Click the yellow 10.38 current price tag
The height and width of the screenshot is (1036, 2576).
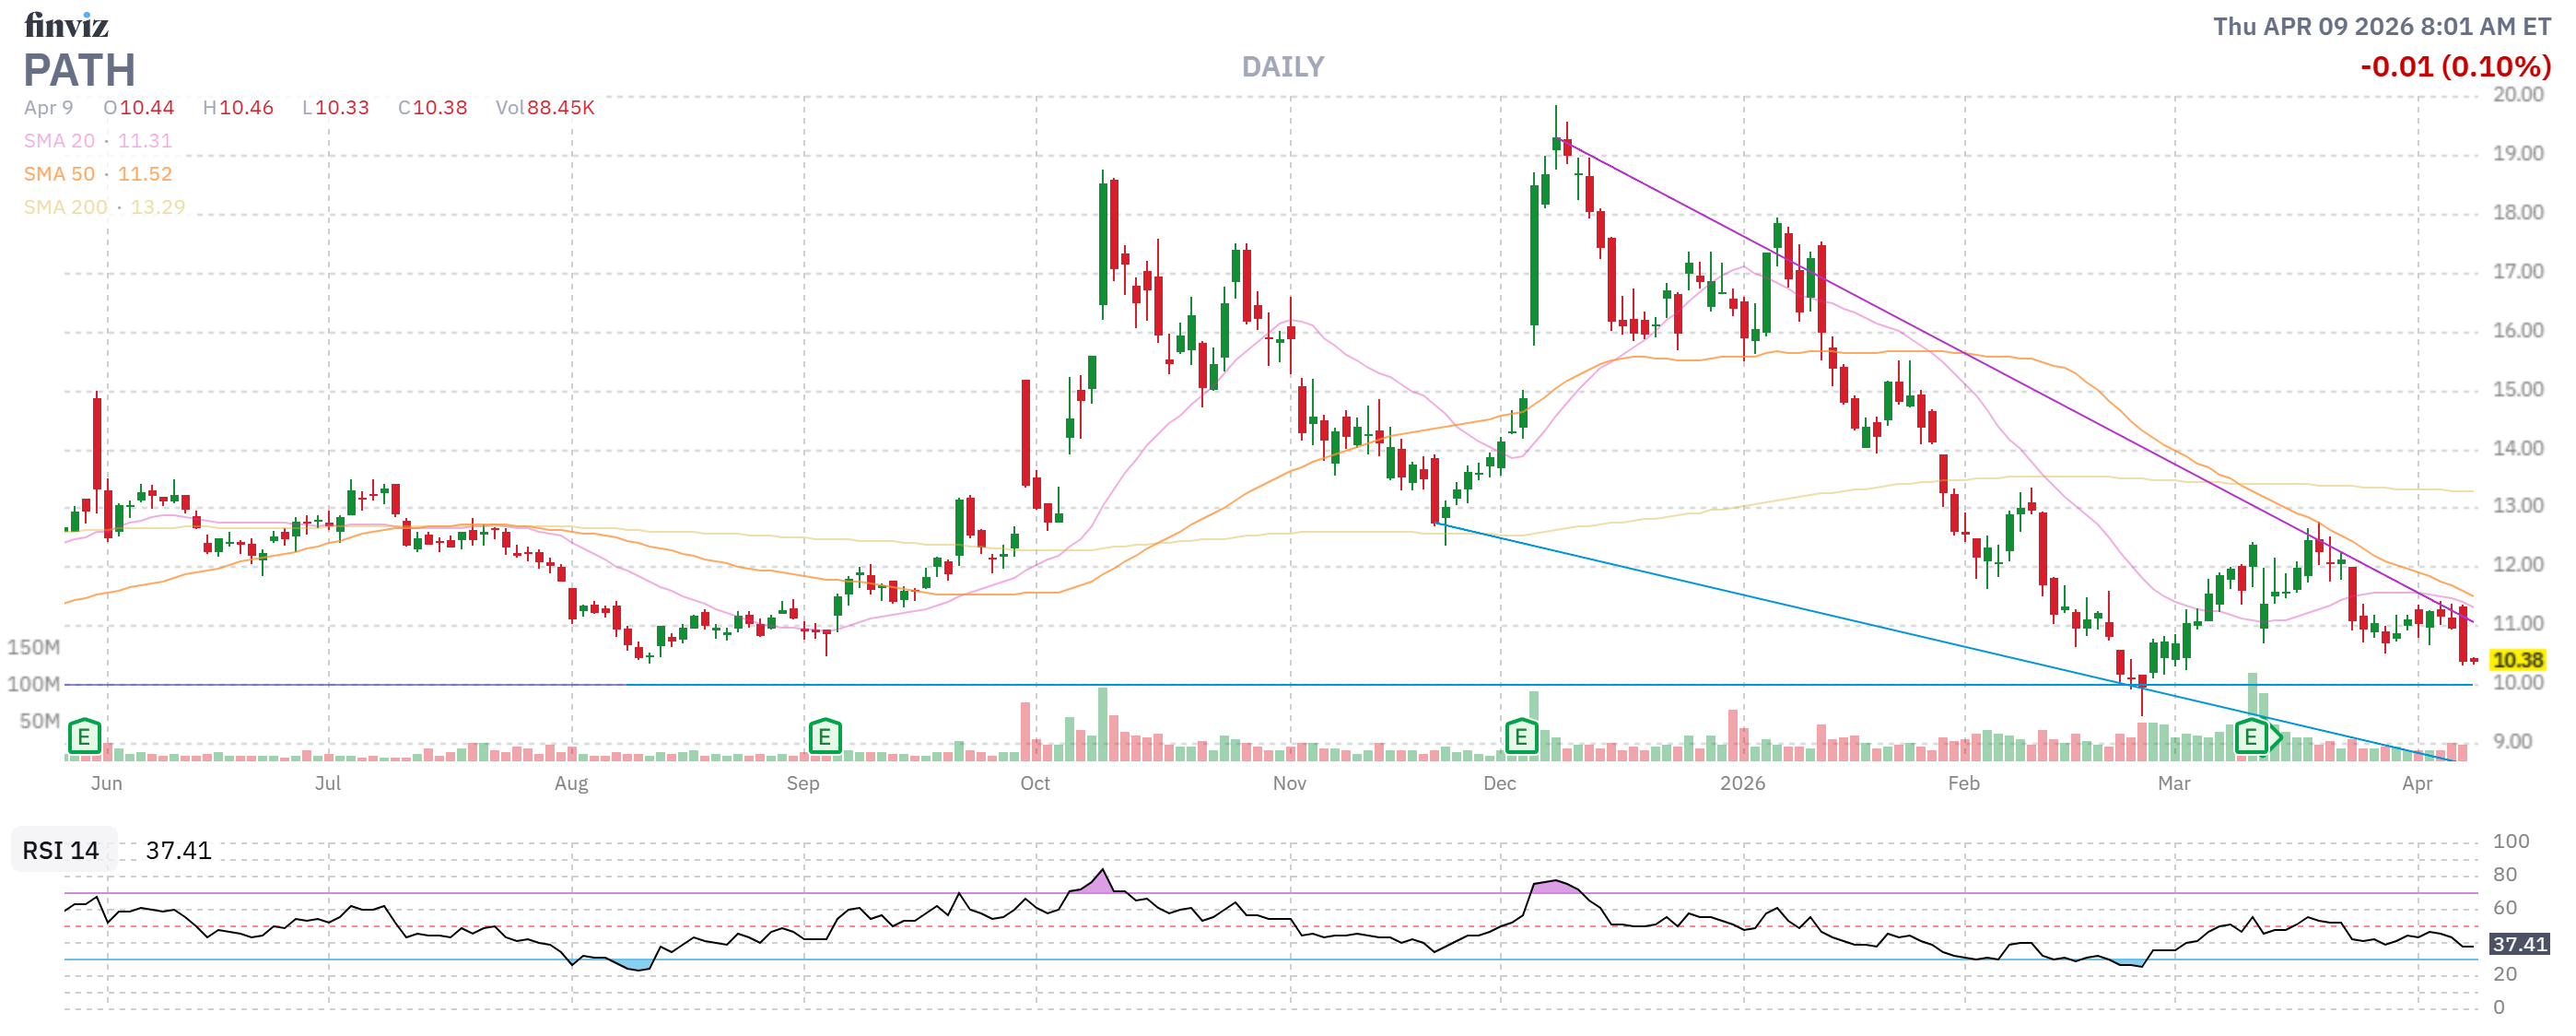pyautogui.click(x=2517, y=660)
